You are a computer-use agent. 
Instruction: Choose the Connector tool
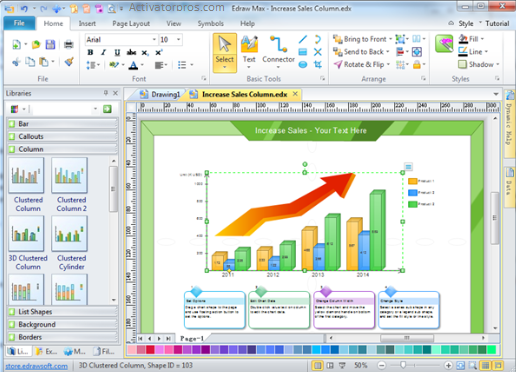point(278,52)
